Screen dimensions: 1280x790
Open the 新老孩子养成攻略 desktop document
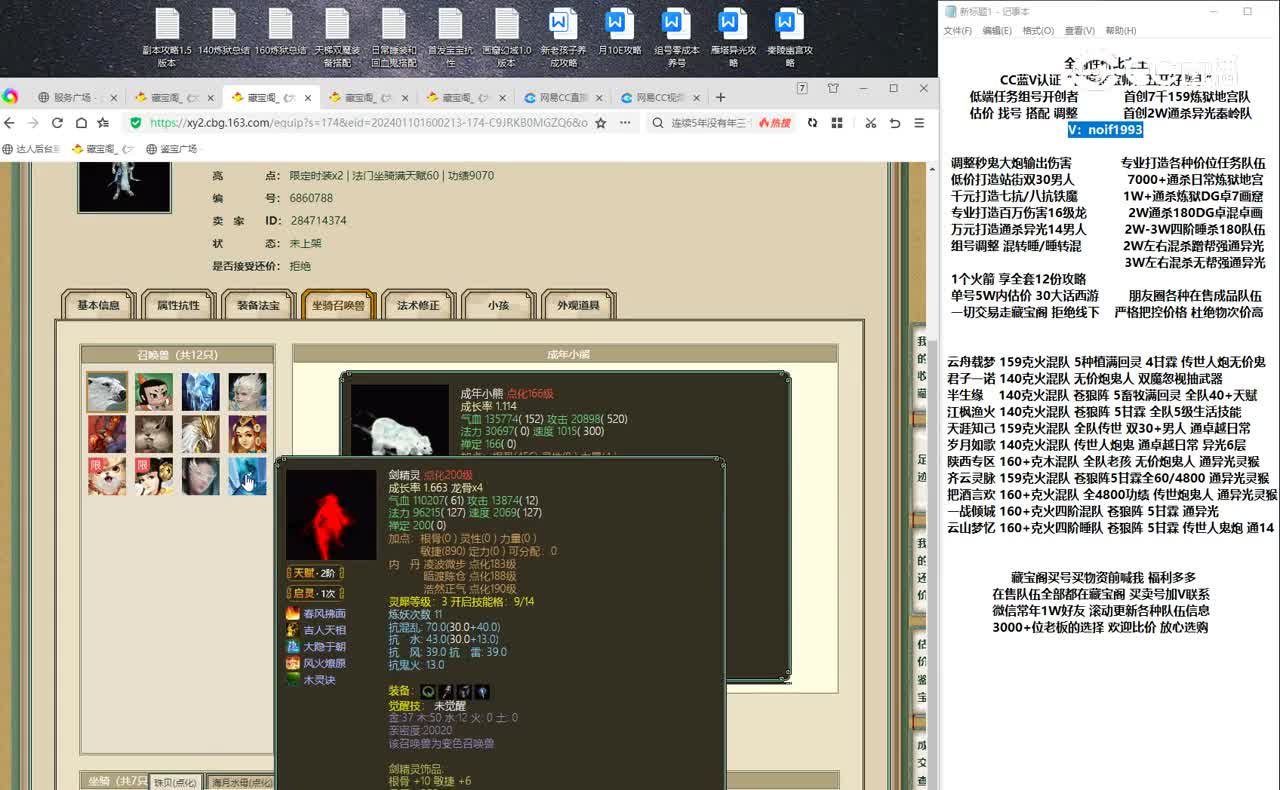pos(563,38)
